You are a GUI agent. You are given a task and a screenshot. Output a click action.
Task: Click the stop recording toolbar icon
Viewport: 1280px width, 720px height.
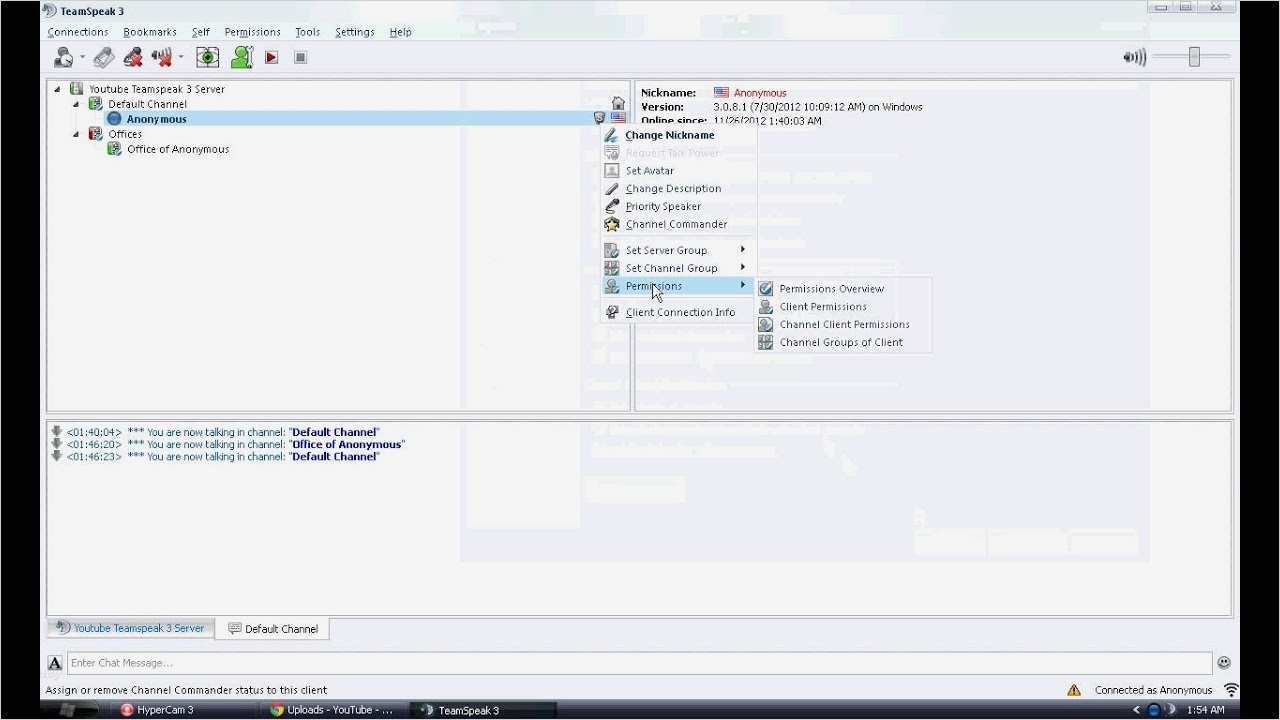coord(300,57)
